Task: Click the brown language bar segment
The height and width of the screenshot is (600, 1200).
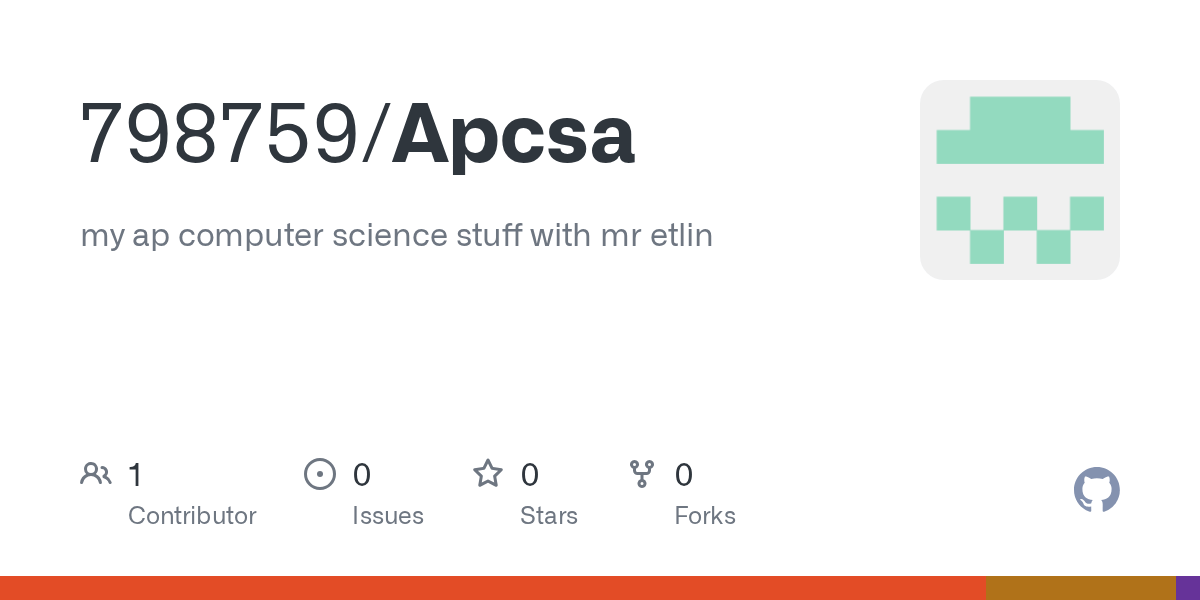Action: pyautogui.click(x=1081, y=588)
